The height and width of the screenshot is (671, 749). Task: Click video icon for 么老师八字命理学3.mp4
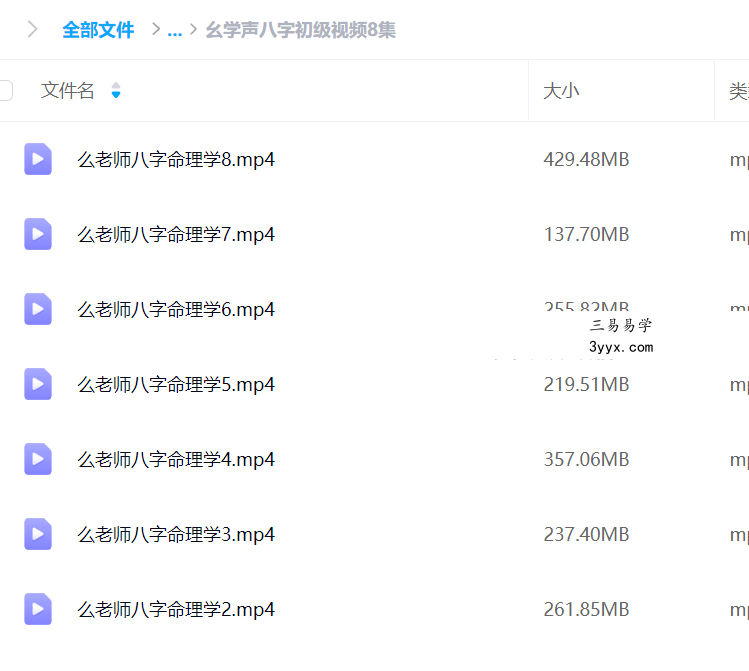click(38, 534)
